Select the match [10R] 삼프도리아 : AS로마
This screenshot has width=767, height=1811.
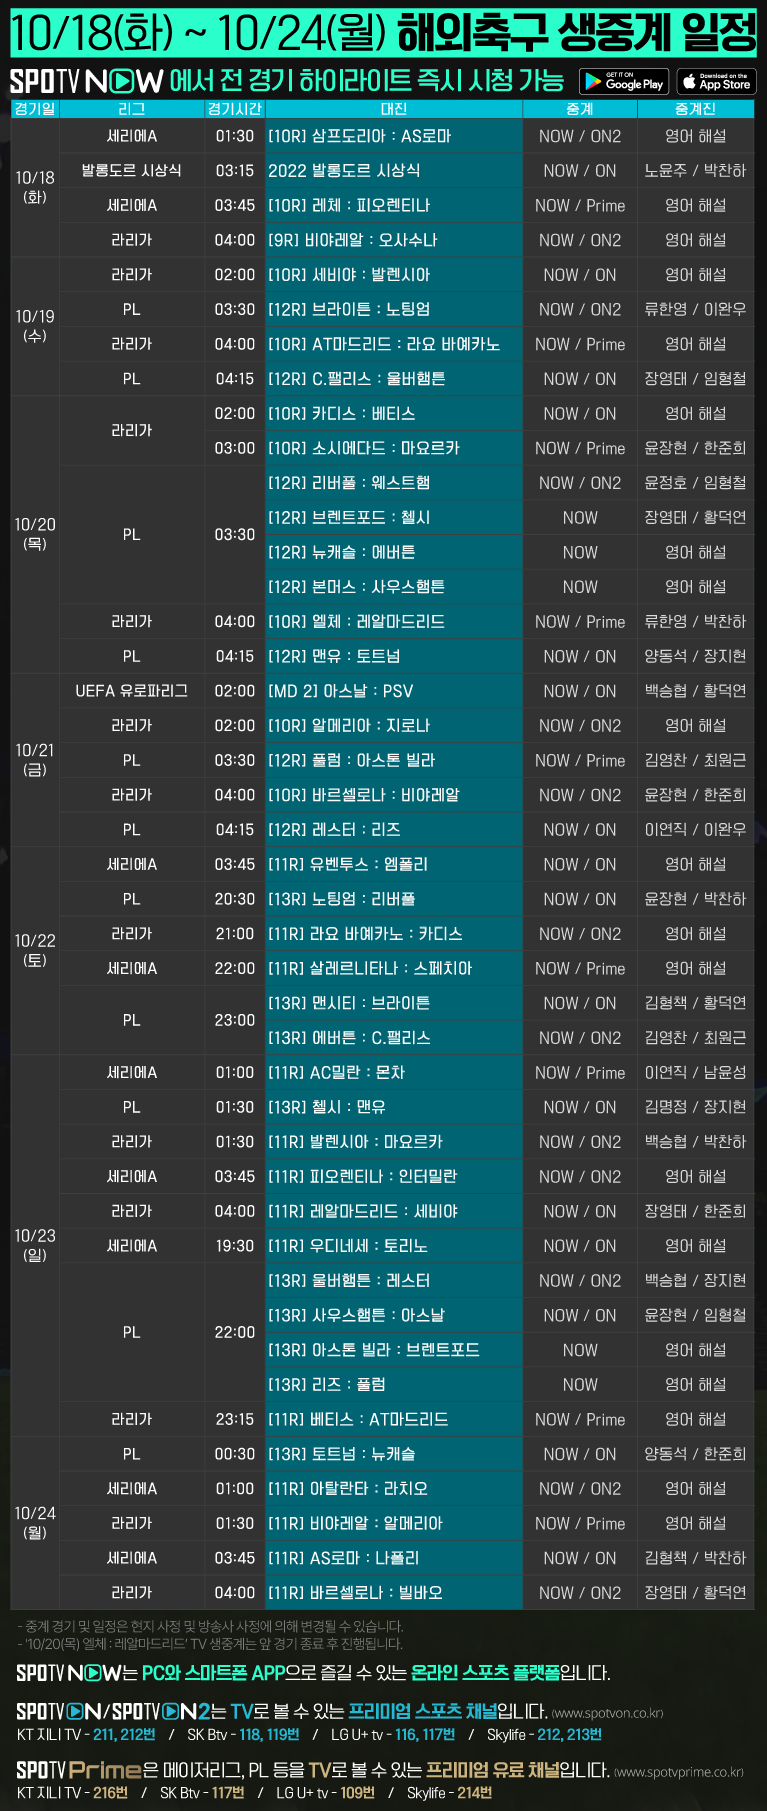[x=394, y=136]
